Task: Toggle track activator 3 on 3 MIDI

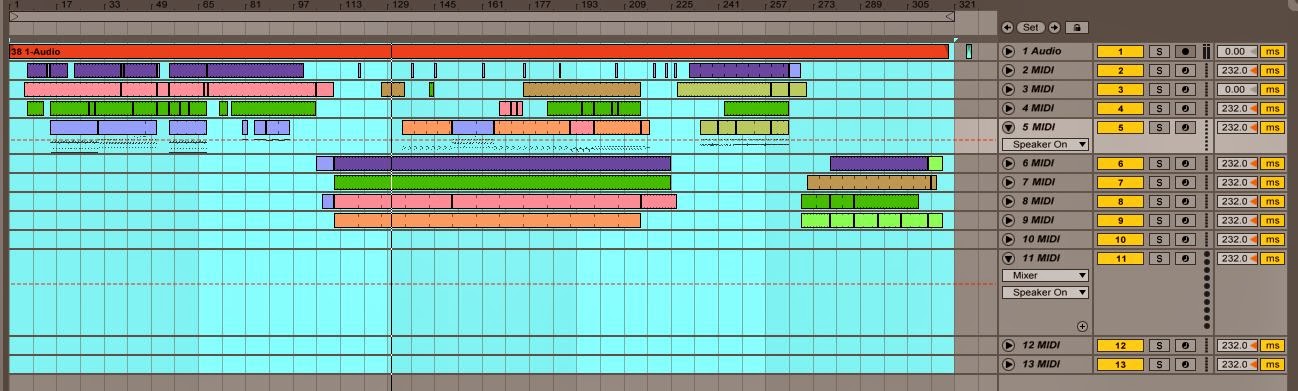Action: pos(1120,89)
